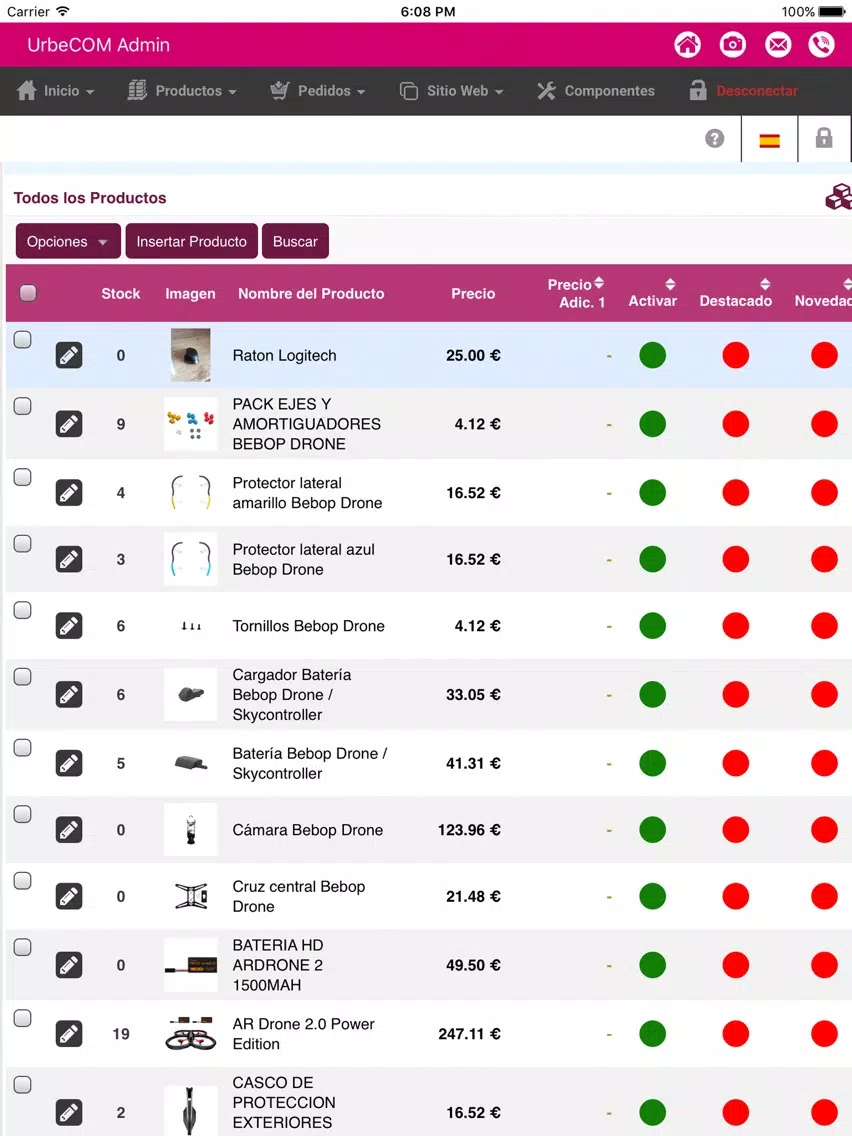
Task: Expand the Opciones dropdown button
Action: (68, 241)
